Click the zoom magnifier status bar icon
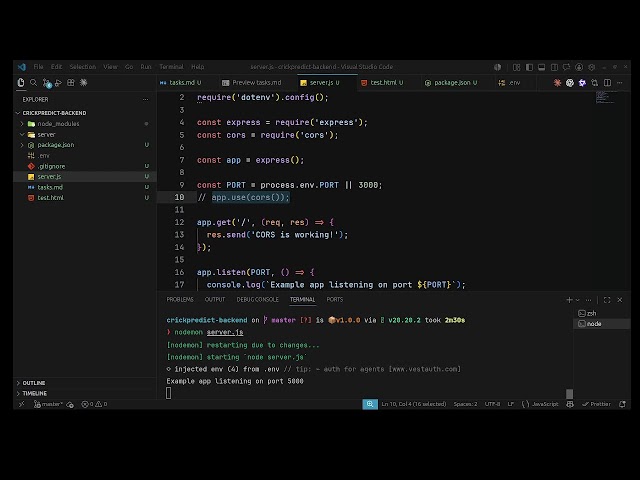Image resolution: width=640 pixels, height=480 pixels. pyautogui.click(x=370, y=404)
